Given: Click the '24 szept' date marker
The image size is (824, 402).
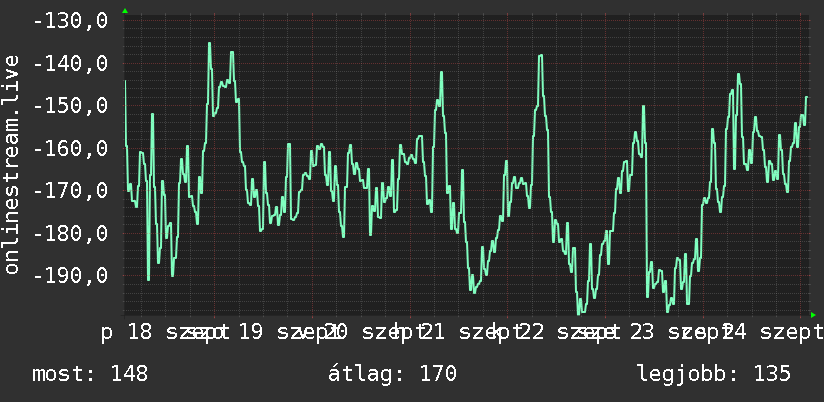Looking at the screenshot, I should point(774,333).
